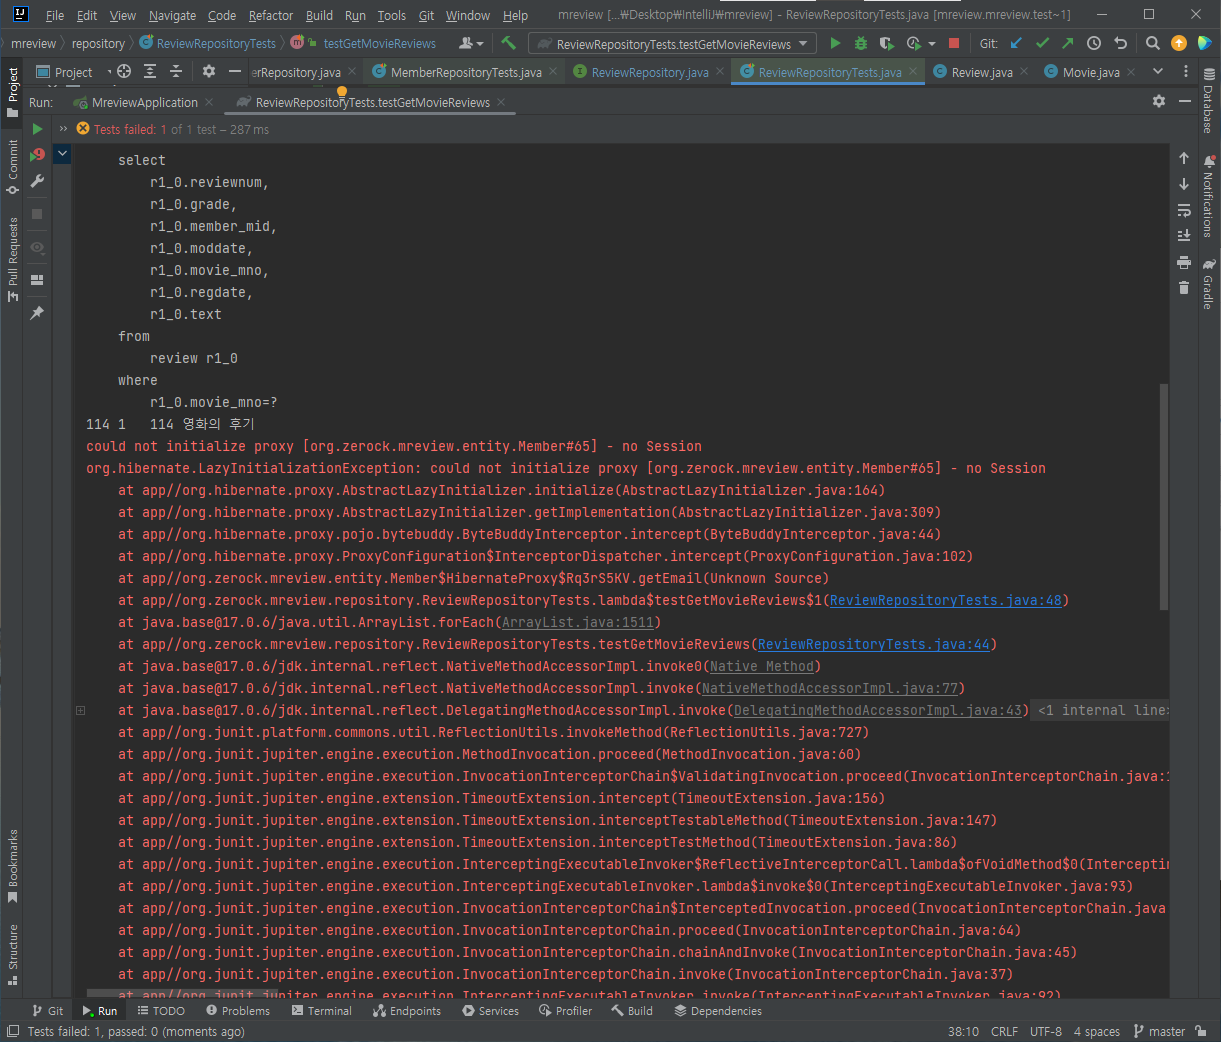Open the Endpoints tool window

pos(407,1011)
